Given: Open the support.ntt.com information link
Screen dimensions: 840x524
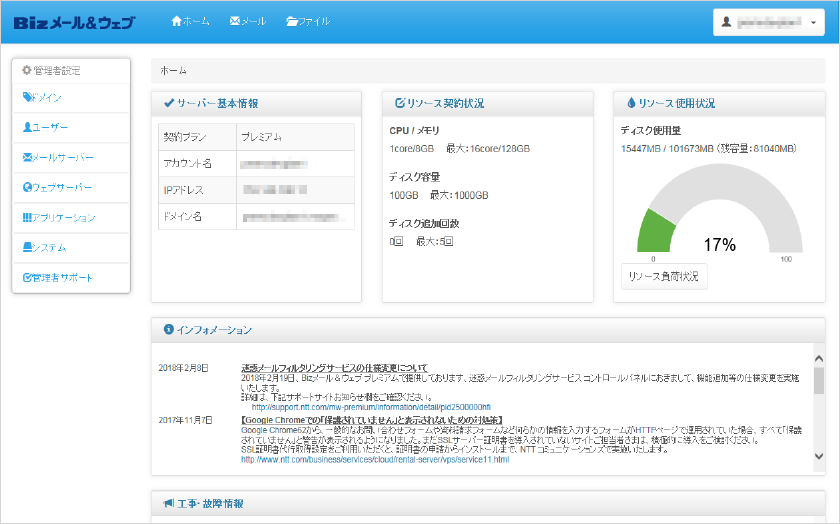Looking at the screenshot, I should [371, 407].
